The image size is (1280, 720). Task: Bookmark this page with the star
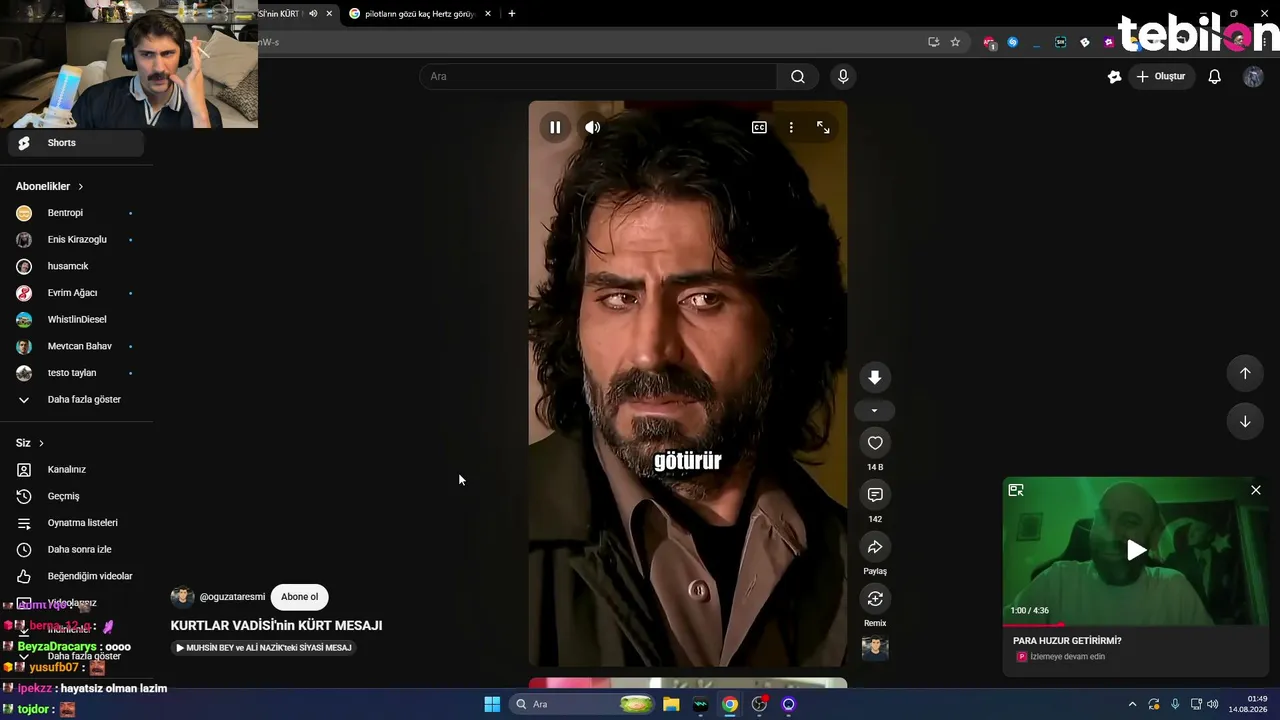[x=955, y=42]
